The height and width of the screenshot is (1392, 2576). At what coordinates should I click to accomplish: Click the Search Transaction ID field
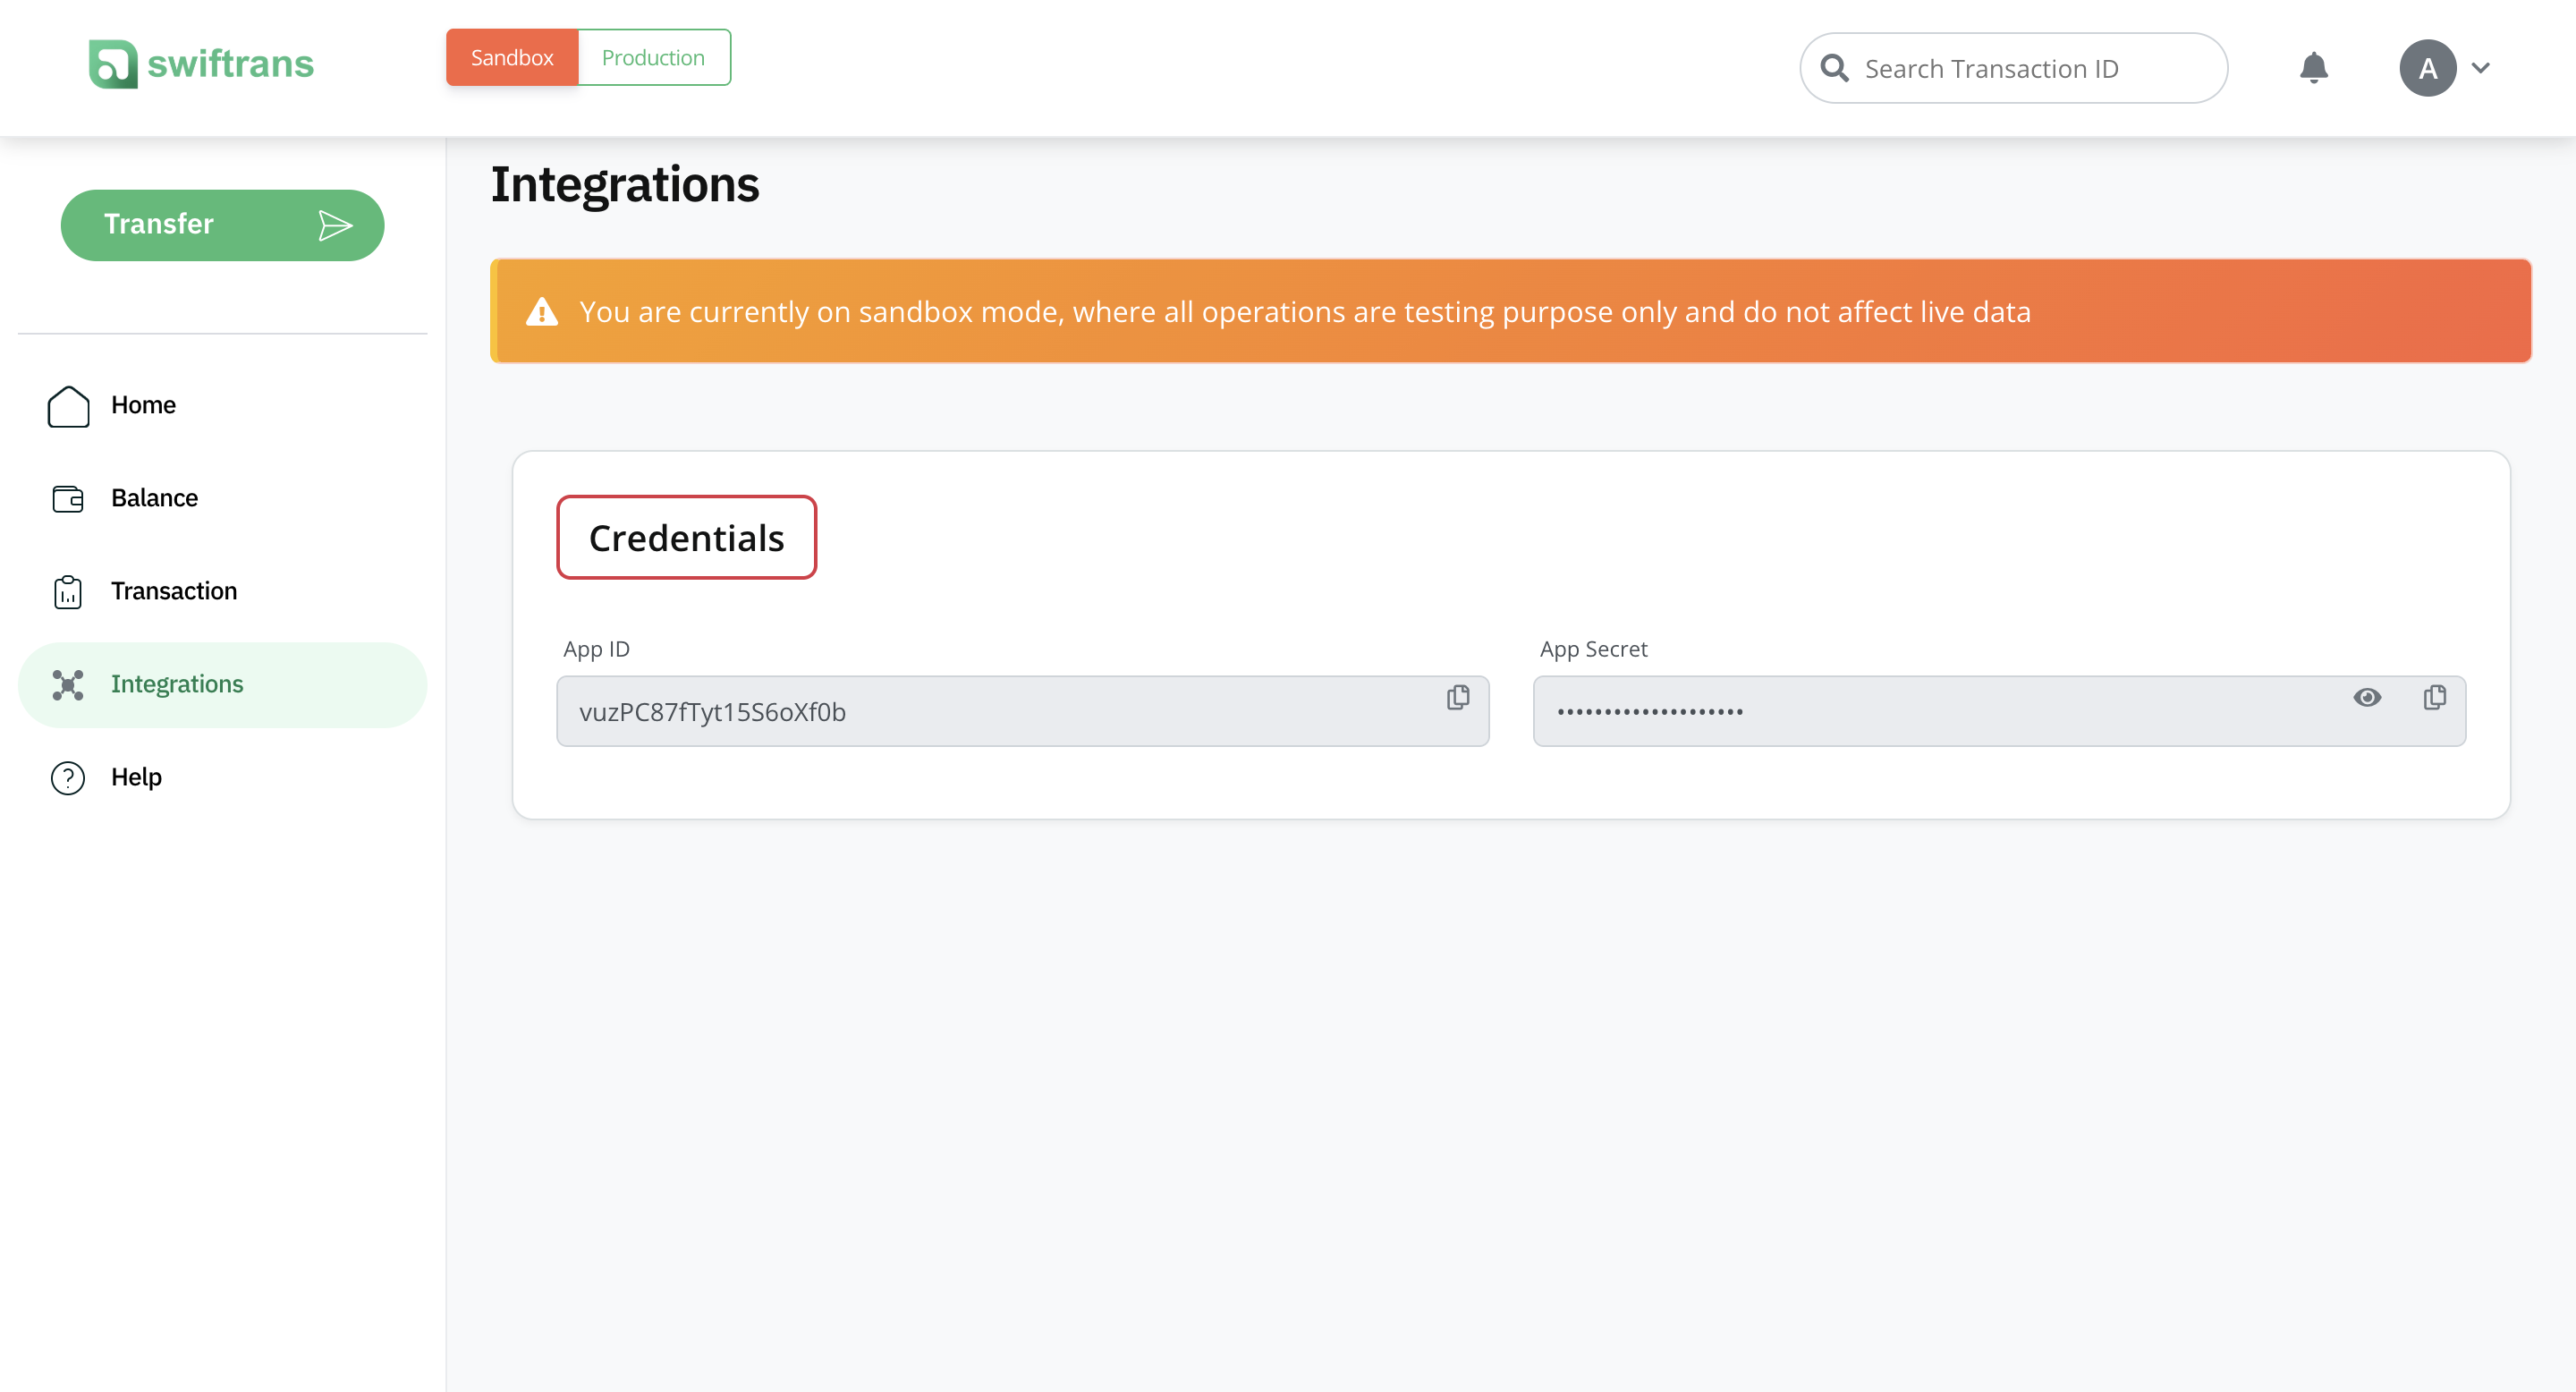(2013, 67)
